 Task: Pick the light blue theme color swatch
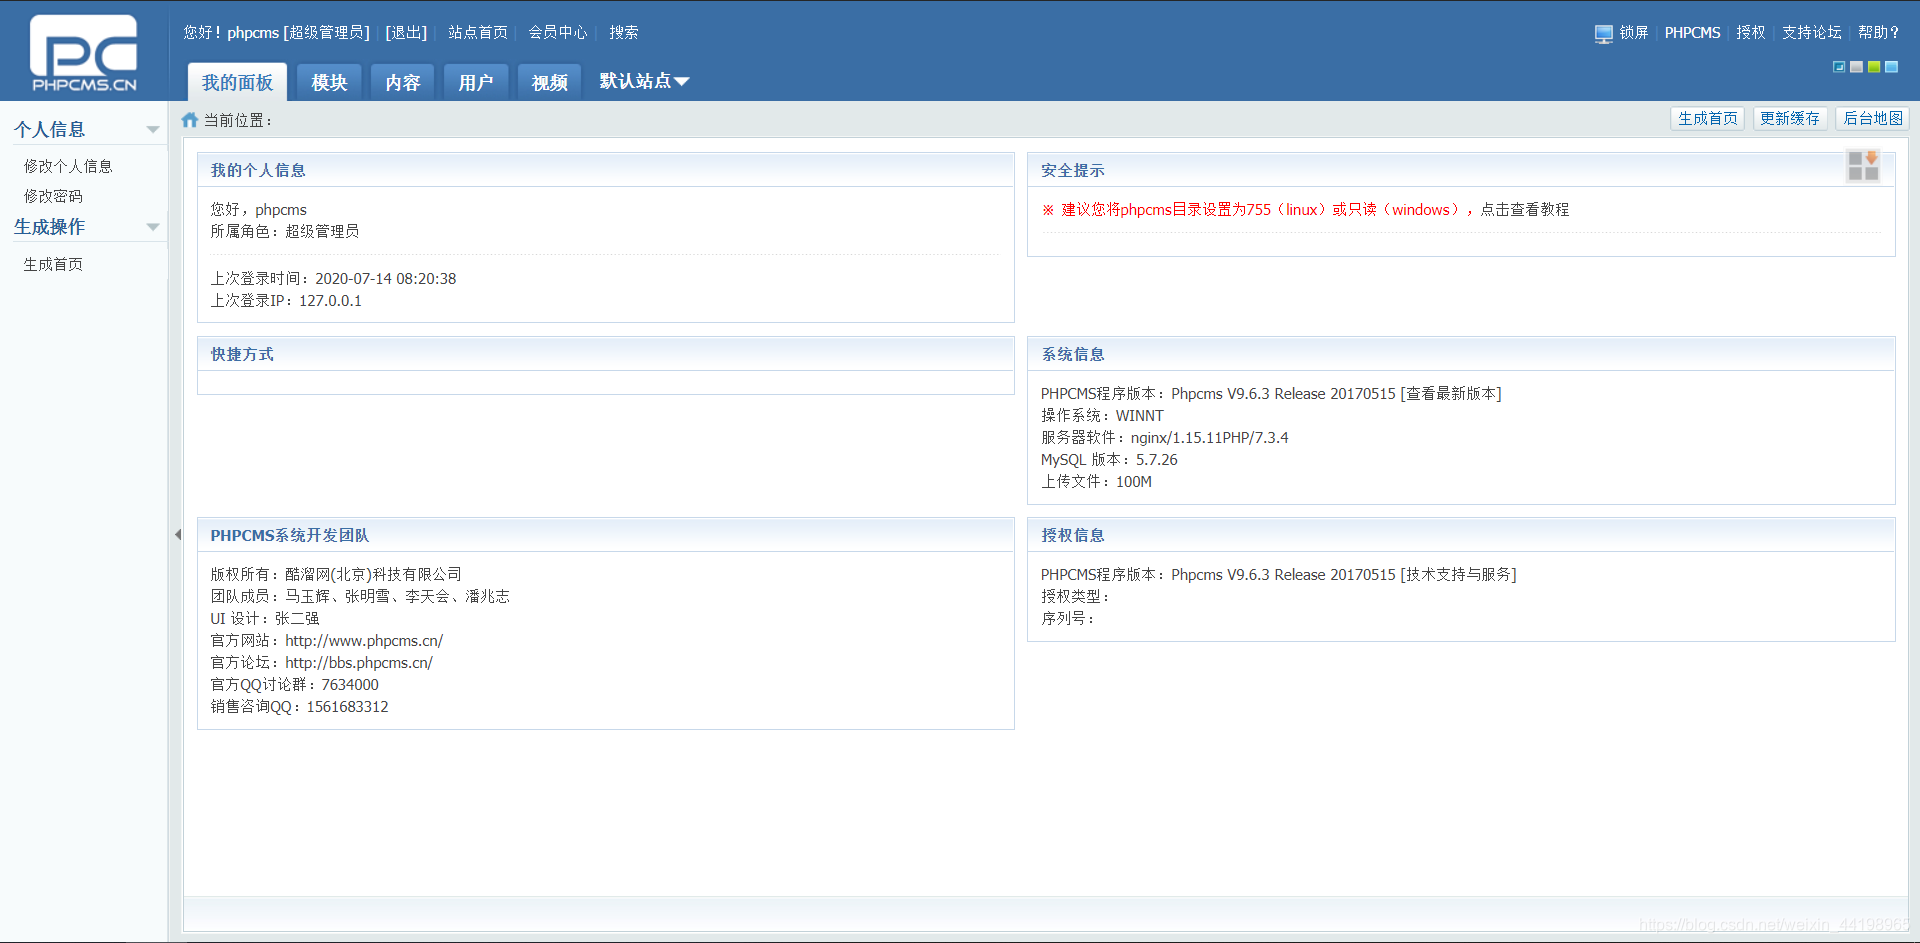[x=1890, y=67]
